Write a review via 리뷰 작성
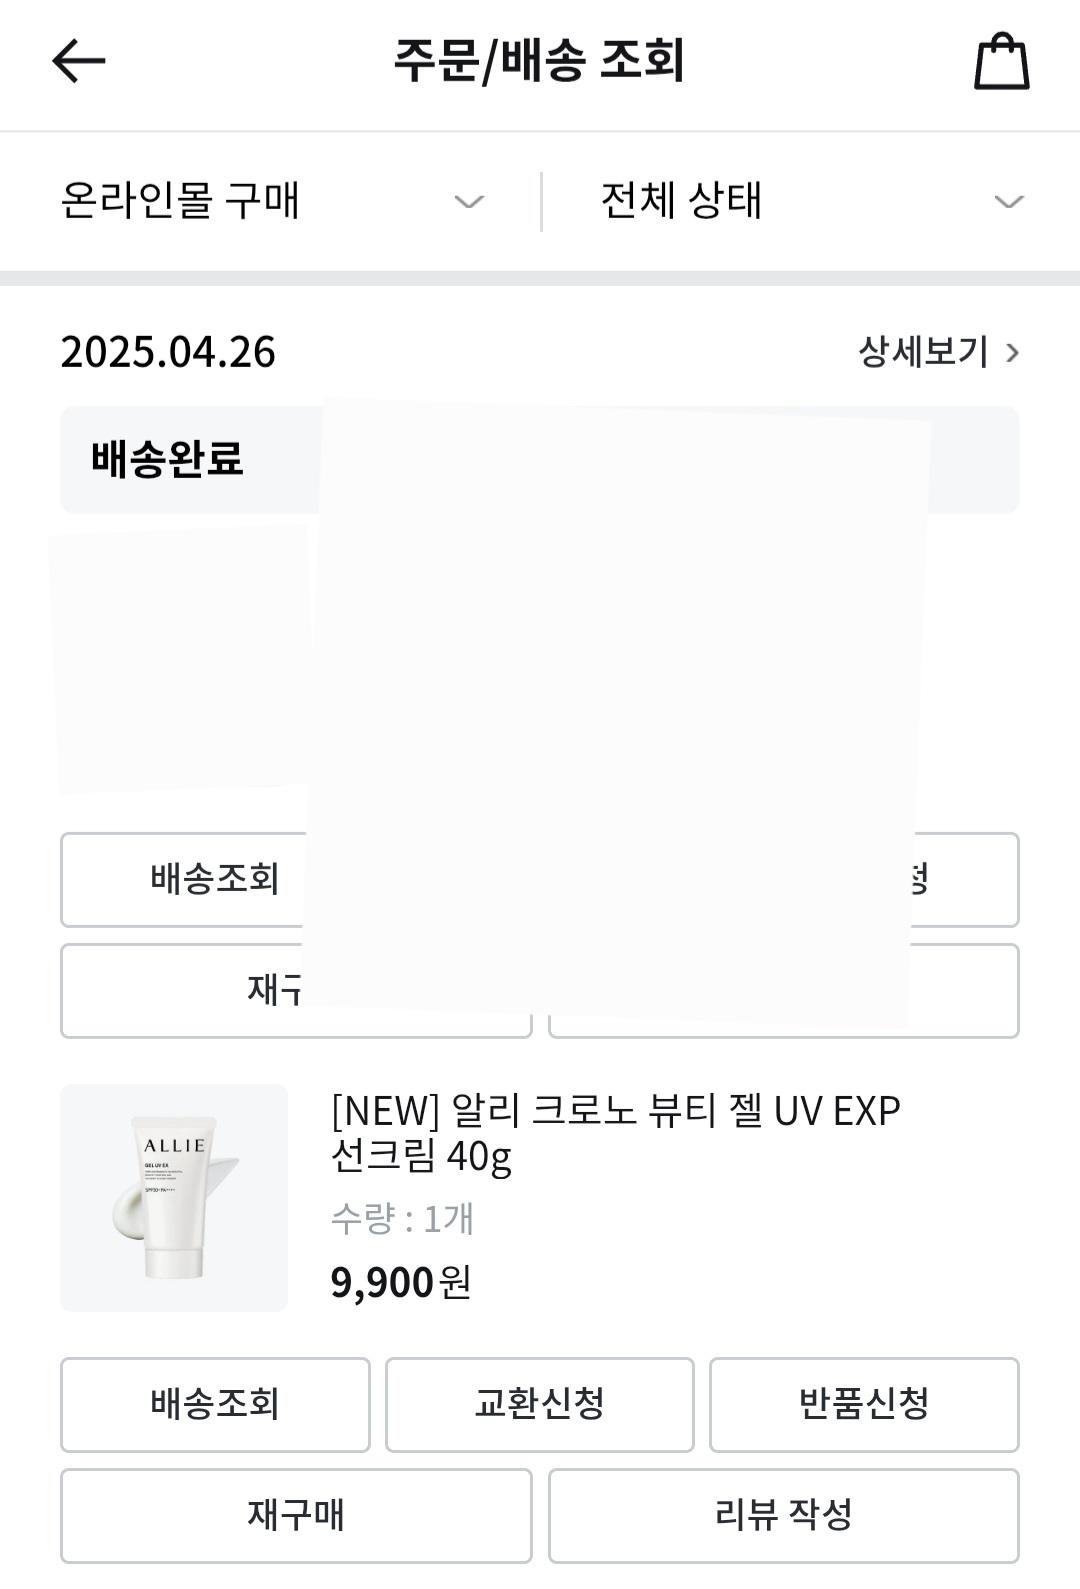The image size is (1080, 1589). (784, 1516)
